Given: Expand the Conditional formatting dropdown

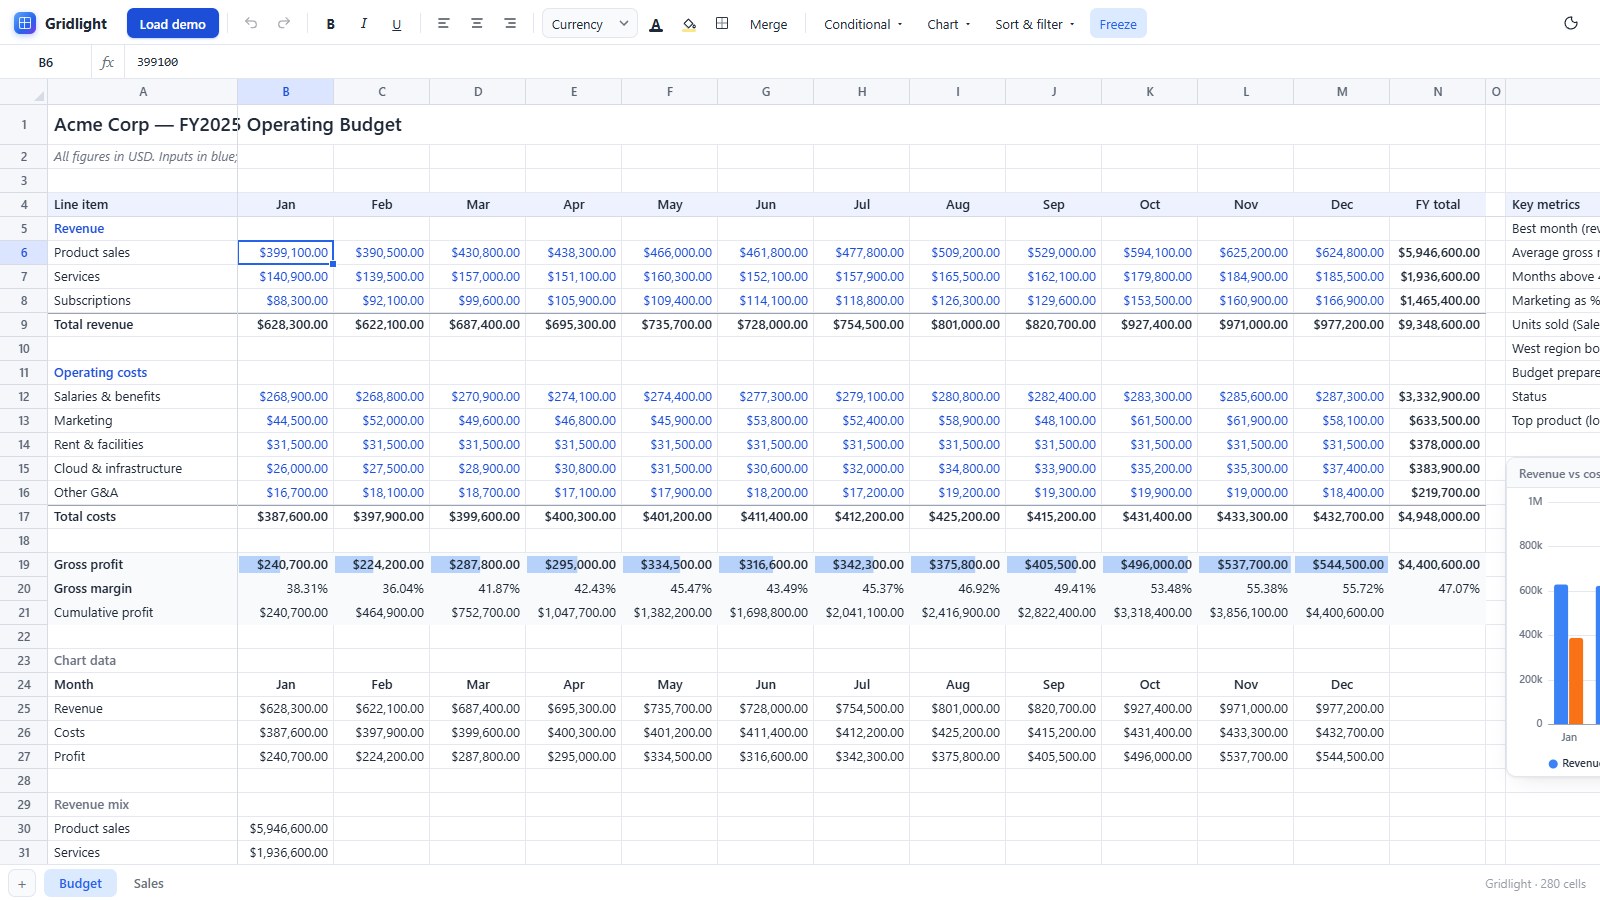Looking at the screenshot, I should pyautogui.click(x=863, y=24).
